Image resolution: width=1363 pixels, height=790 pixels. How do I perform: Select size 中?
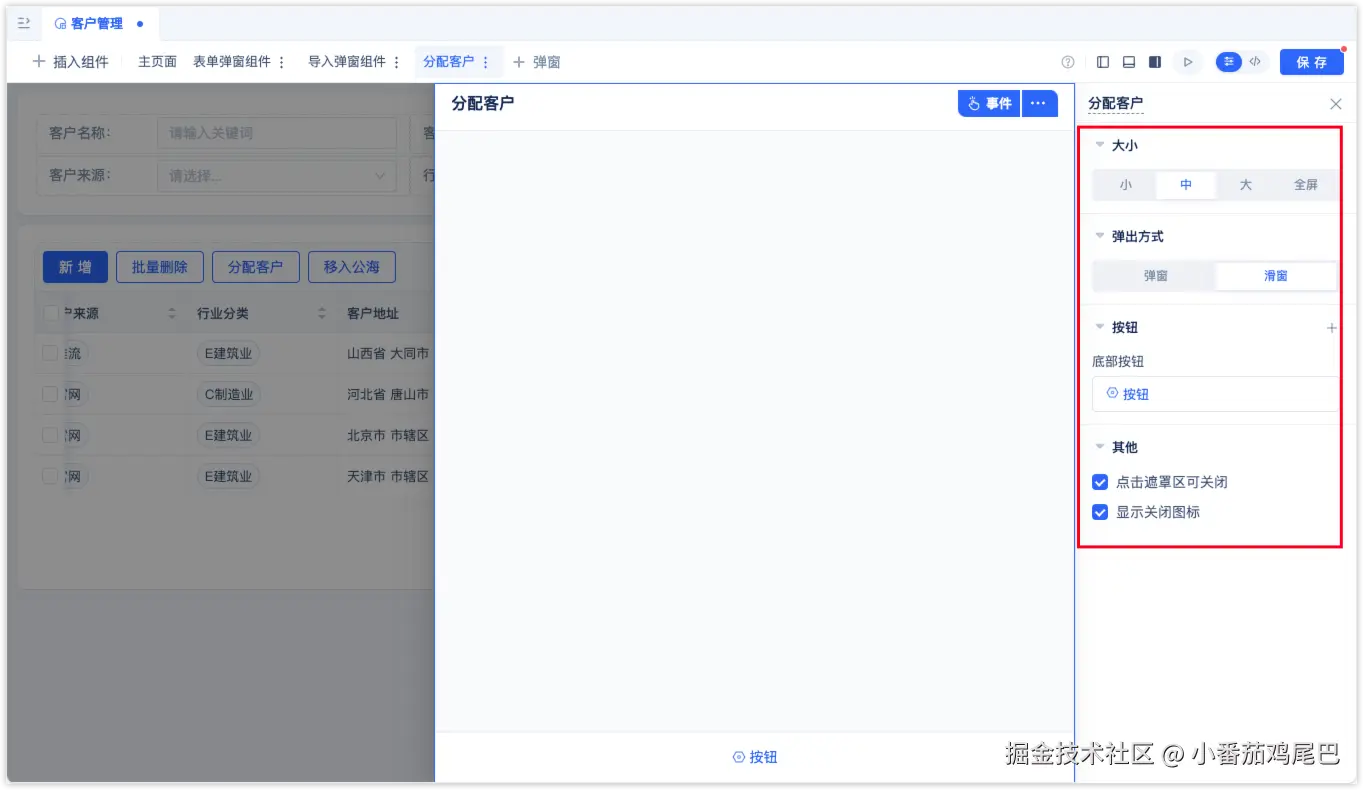[x=1186, y=185]
